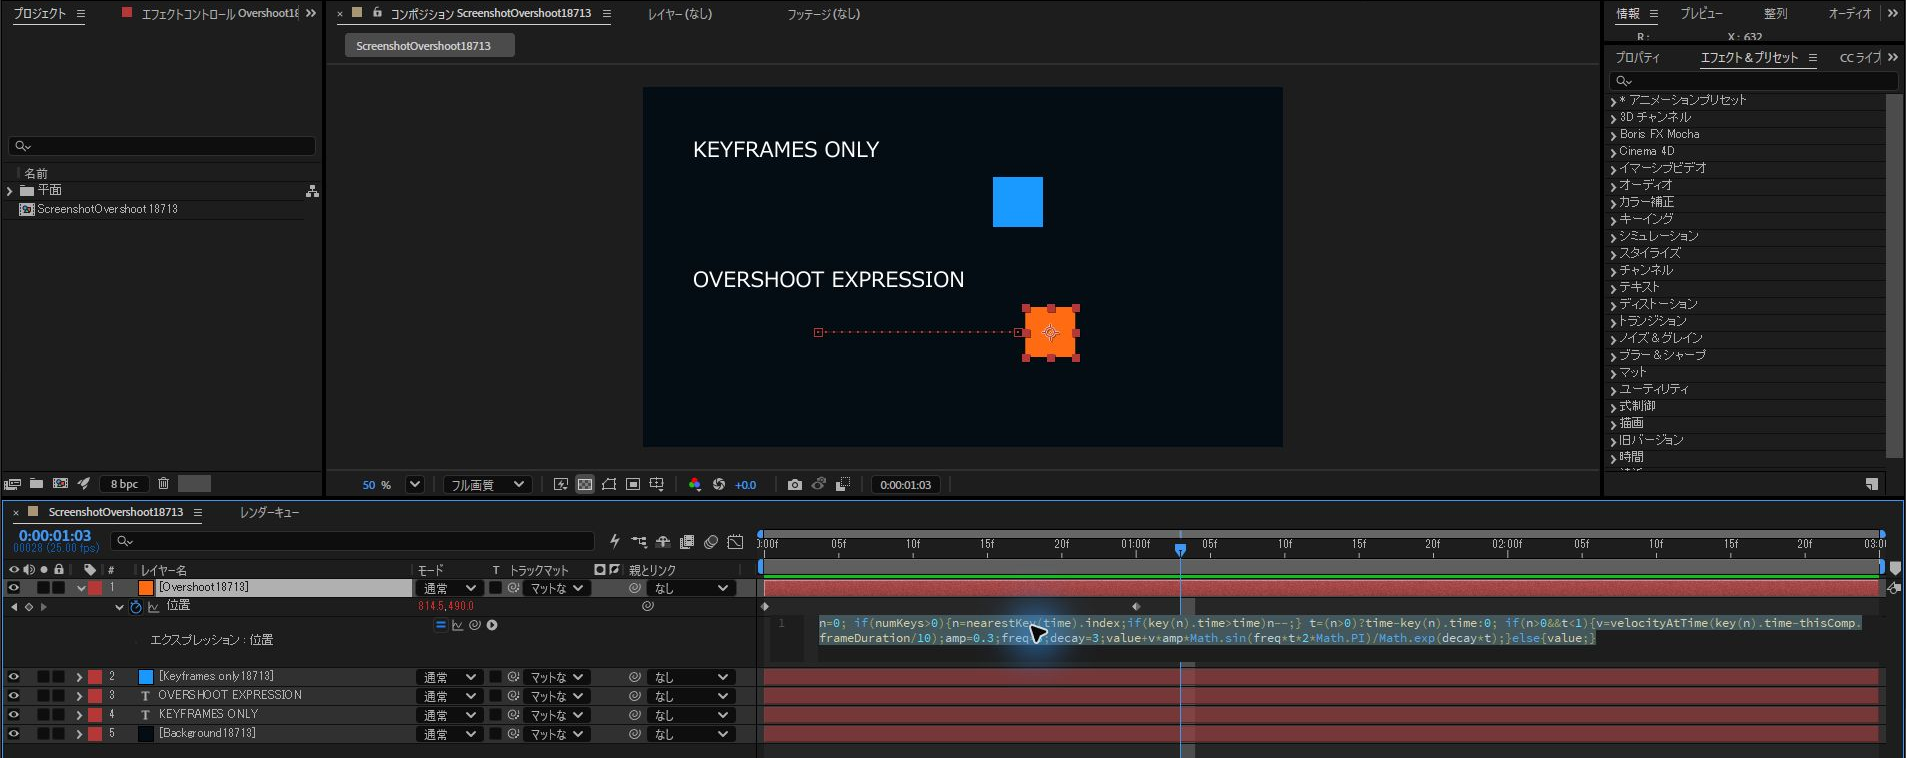
Task: Hide the Keyframes only18713 layer
Action: click(14, 677)
